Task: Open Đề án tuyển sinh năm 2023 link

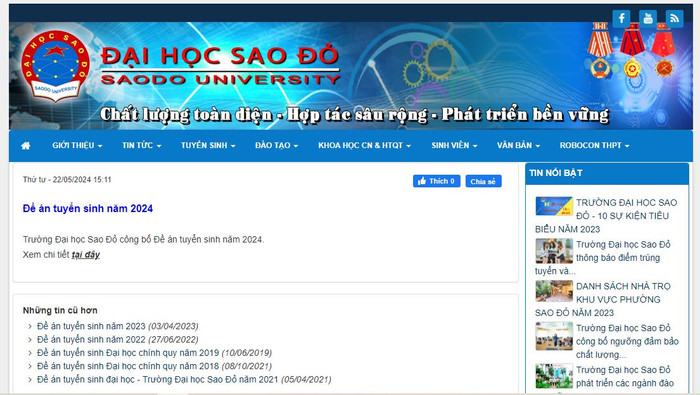Action: pos(91,326)
